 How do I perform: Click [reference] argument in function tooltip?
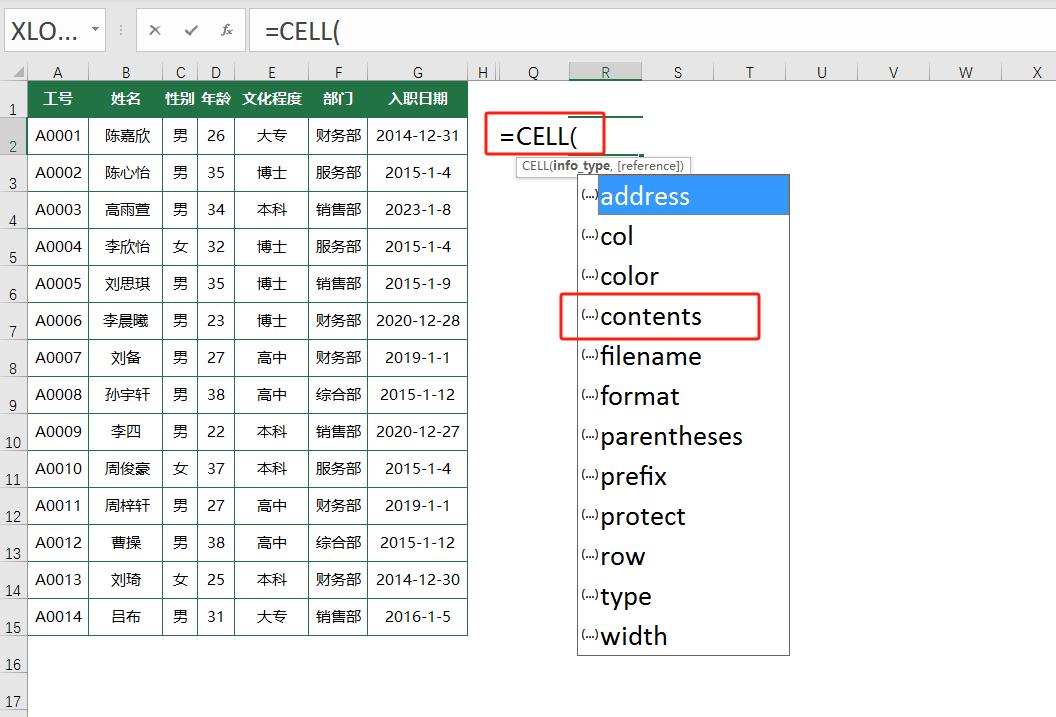pos(649,166)
